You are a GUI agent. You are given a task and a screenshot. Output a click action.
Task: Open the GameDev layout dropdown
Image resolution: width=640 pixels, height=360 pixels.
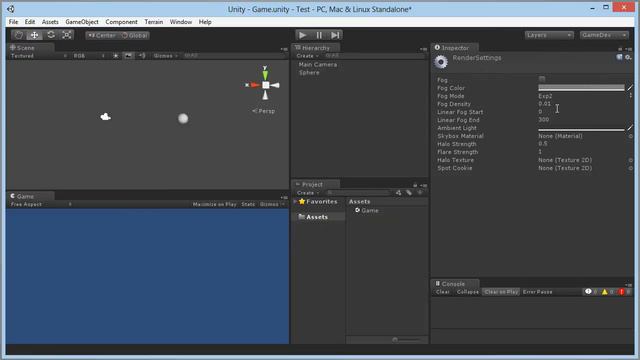tap(604, 35)
